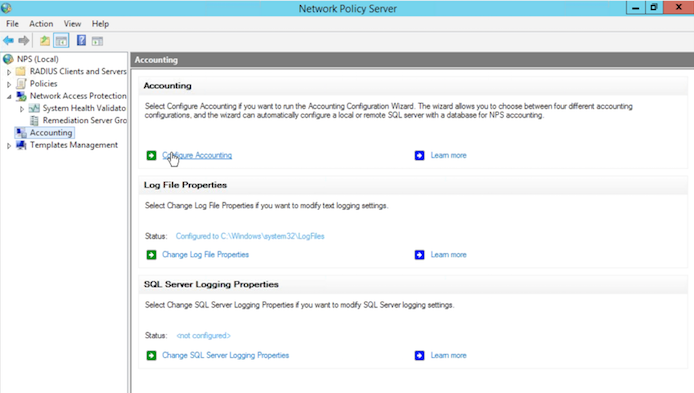Viewport: 694px width, 393px height.
Task: Click the Policies node icon
Action: click(x=21, y=83)
